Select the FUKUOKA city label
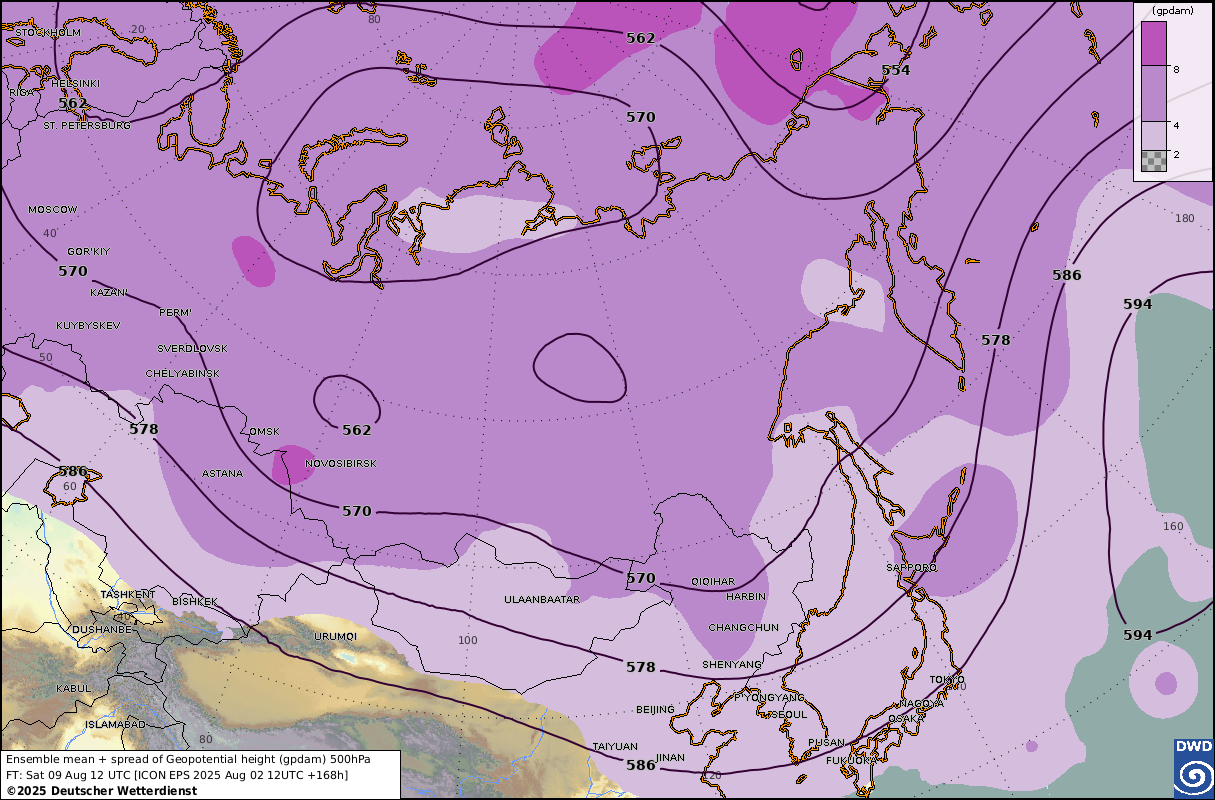This screenshot has height=800, width=1215. pos(851,761)
